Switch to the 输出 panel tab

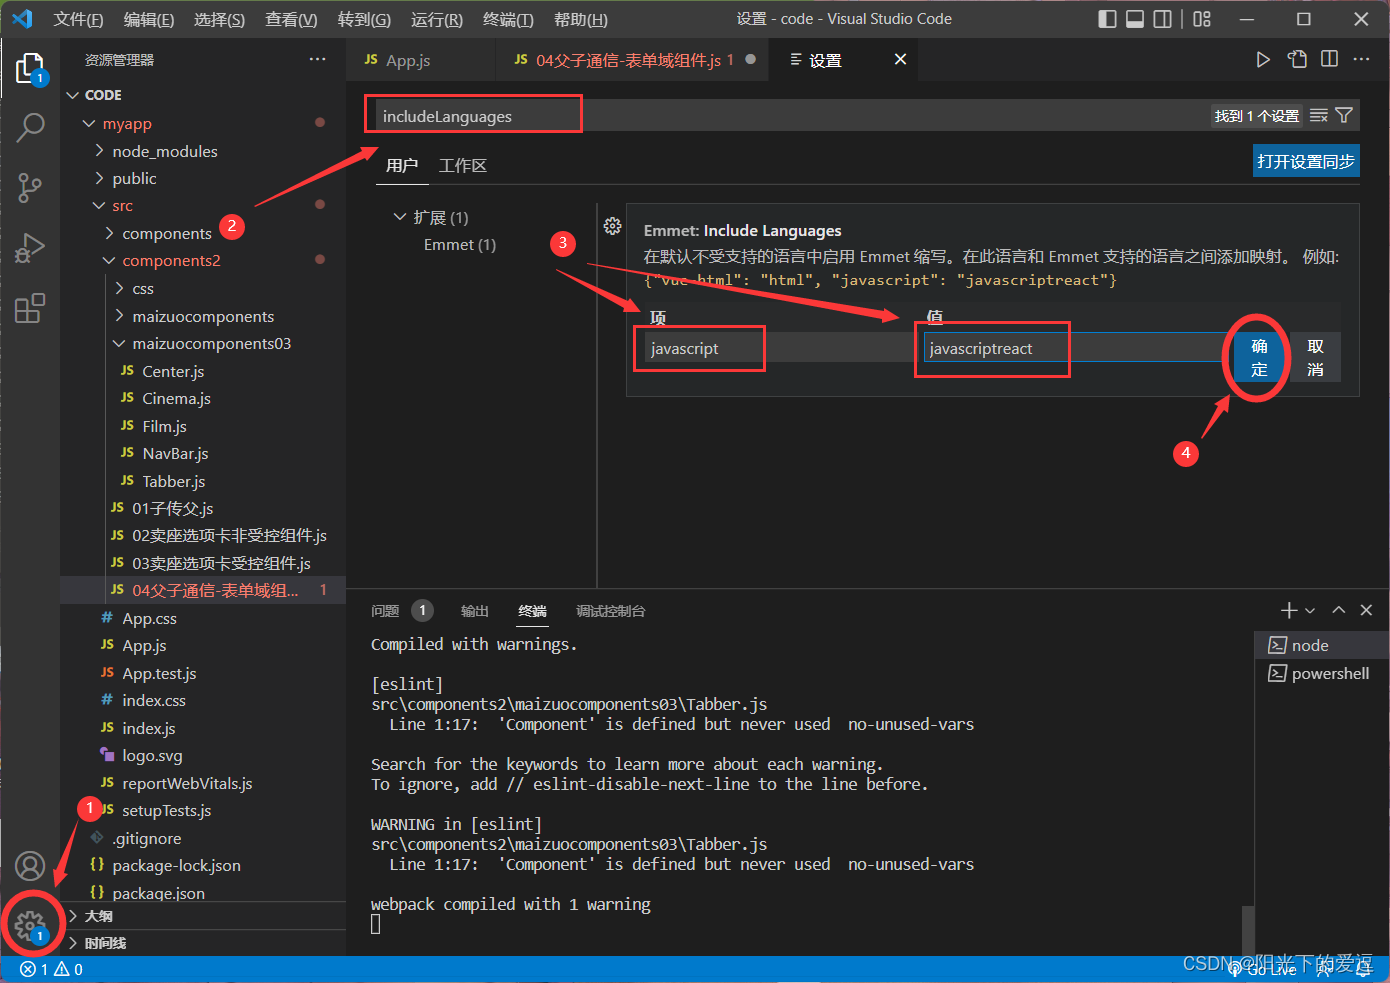475,611
